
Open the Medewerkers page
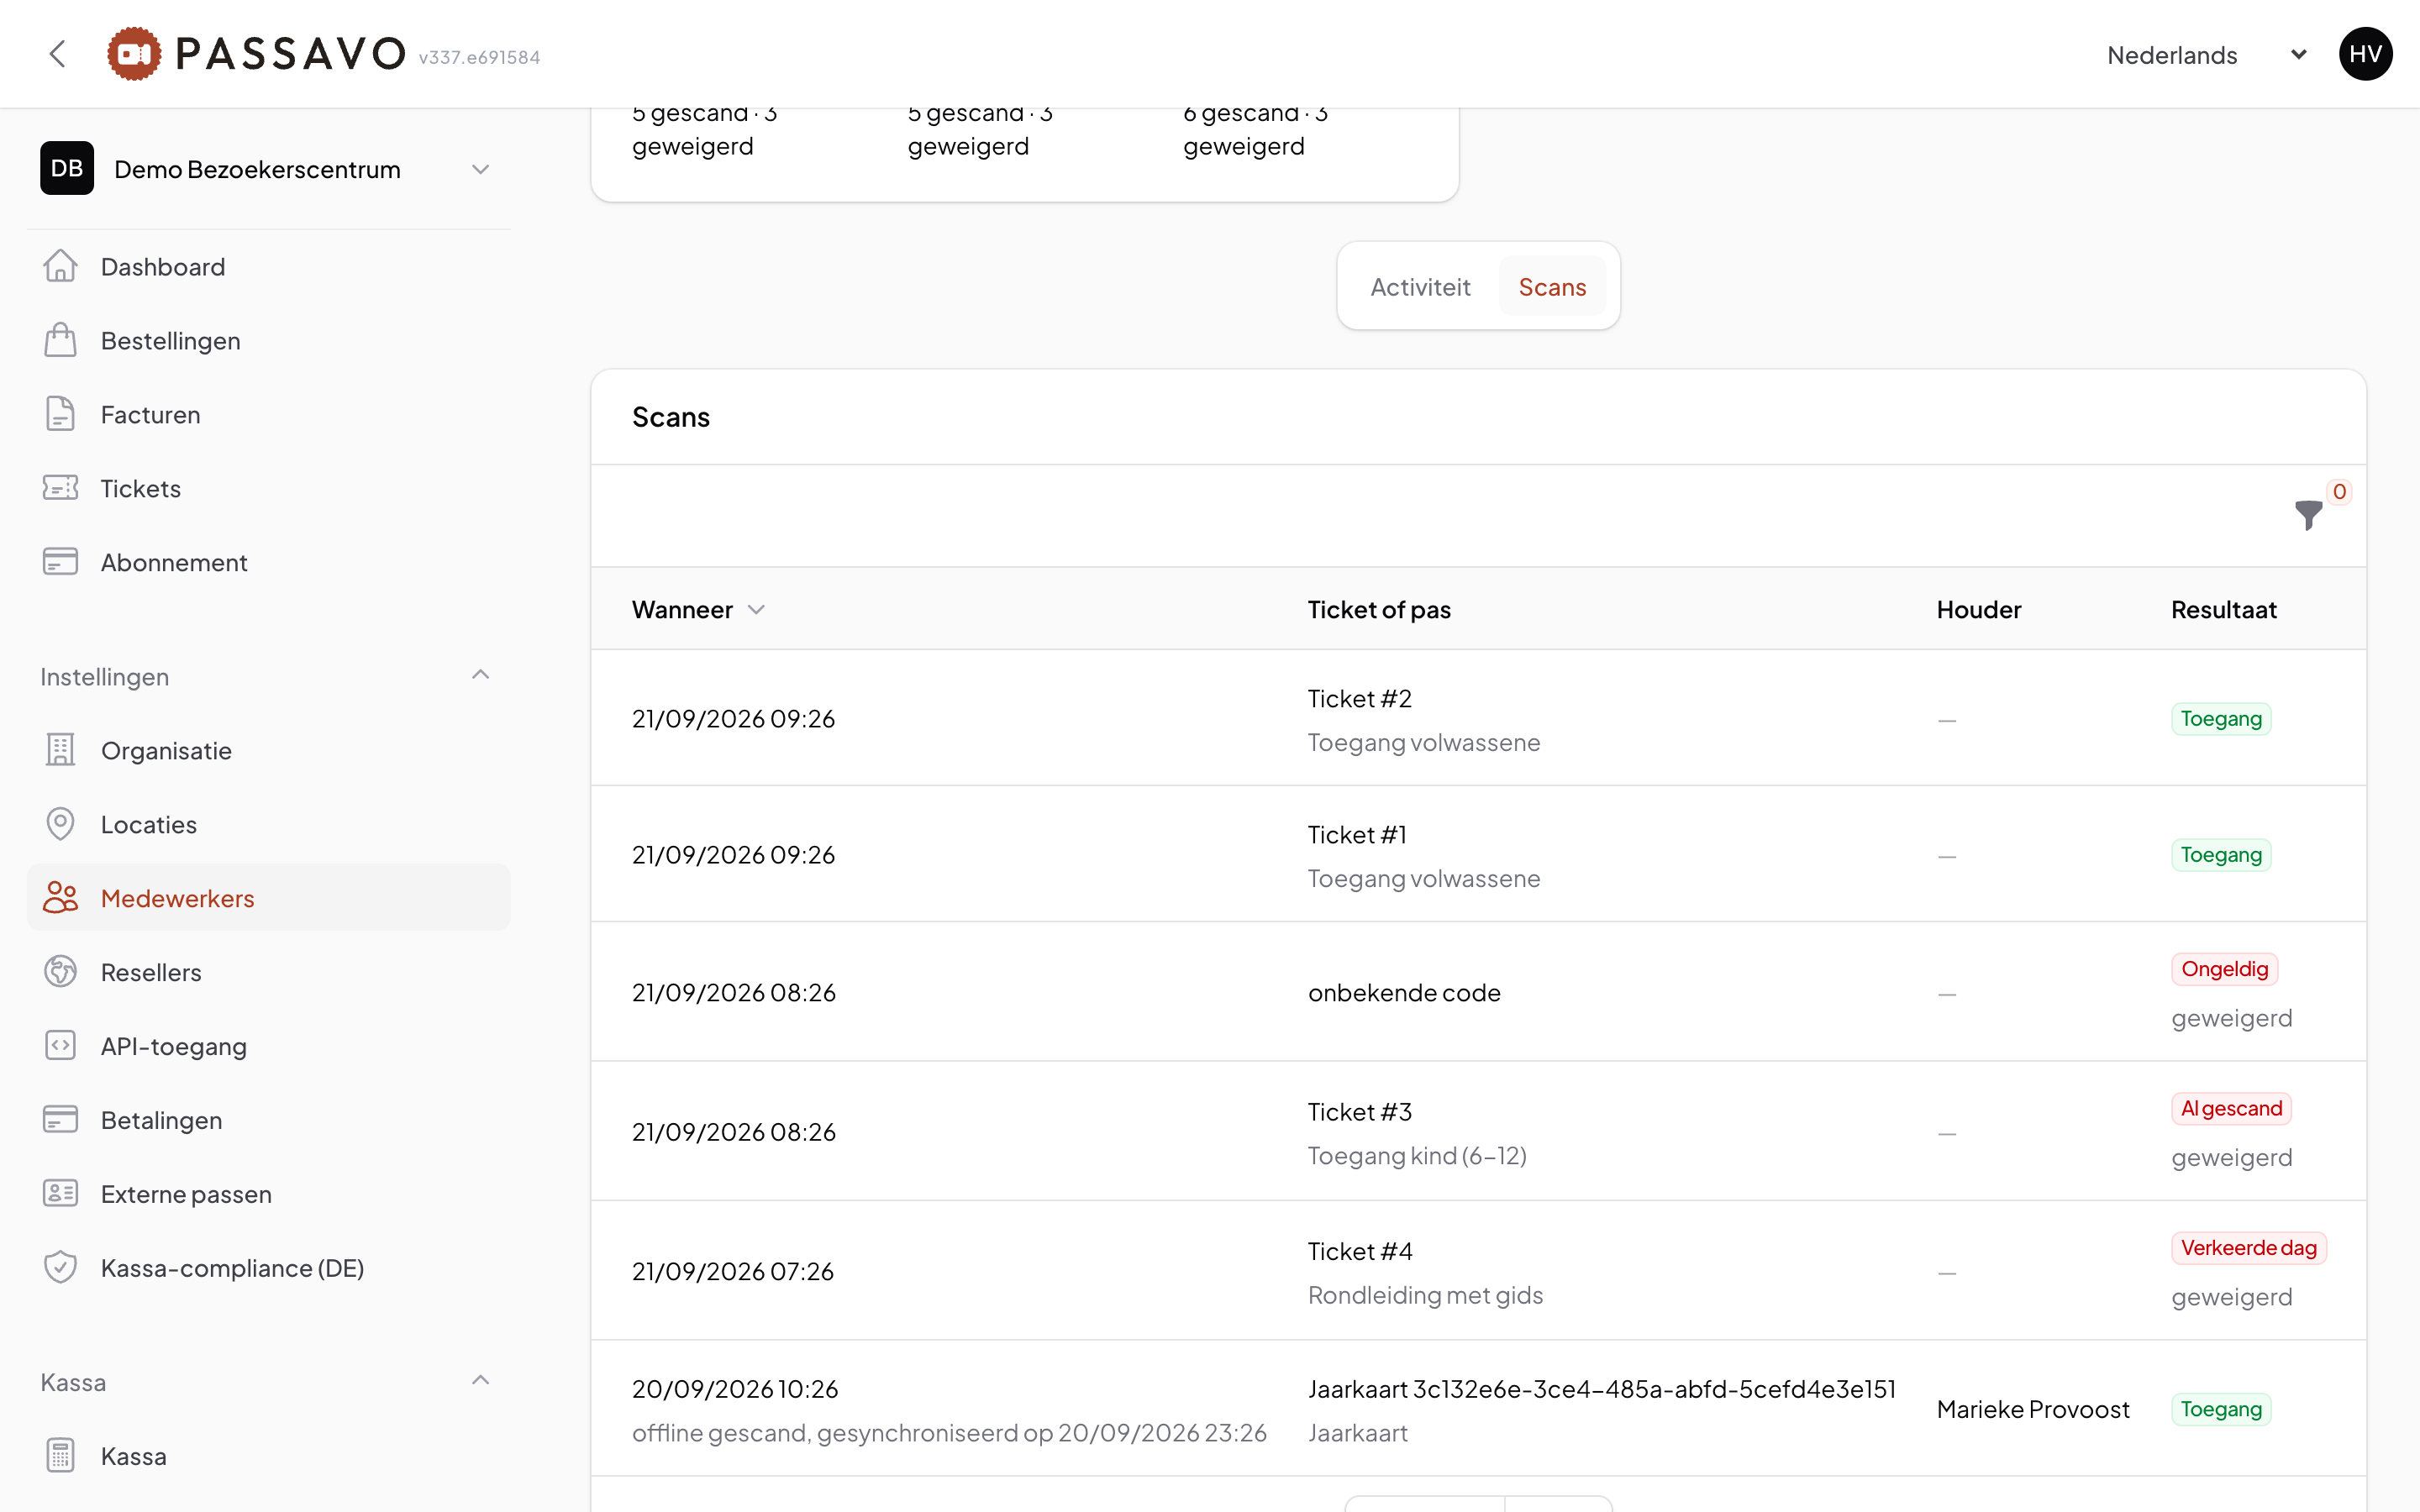tap(268, 899)
